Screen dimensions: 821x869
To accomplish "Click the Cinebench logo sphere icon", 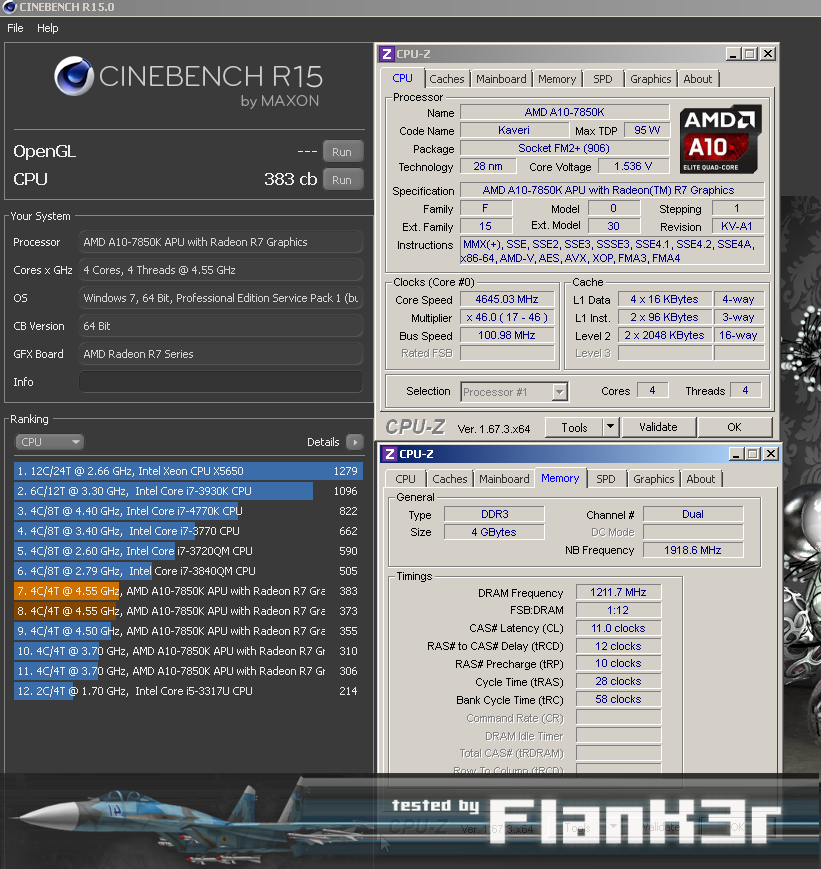I will coord(74,76).
